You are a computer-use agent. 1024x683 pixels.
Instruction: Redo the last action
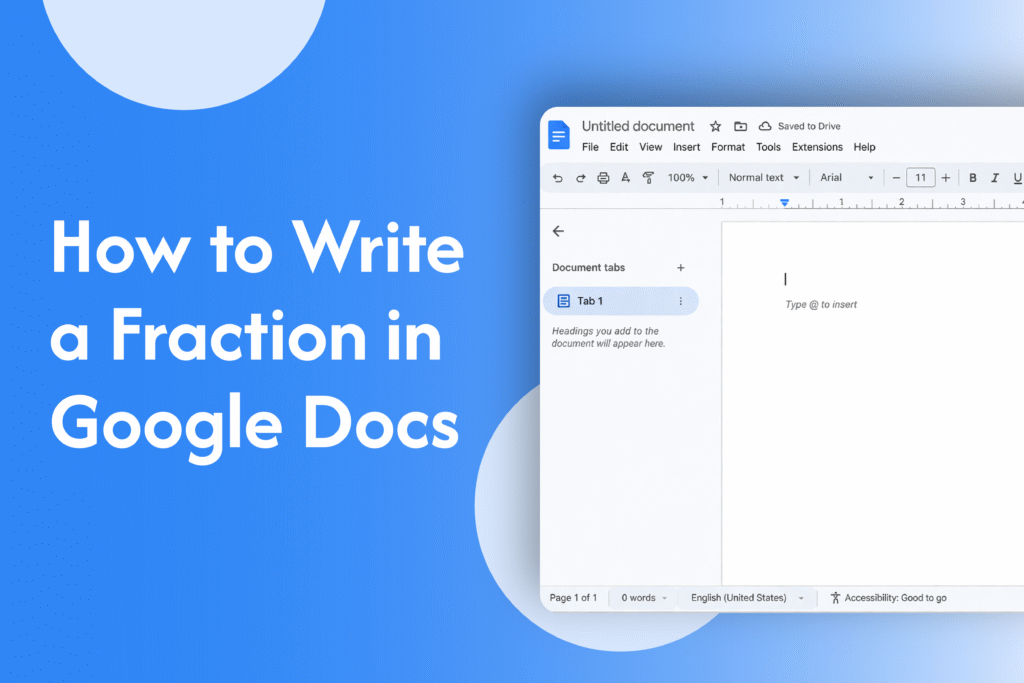pyautogui.click(x=580, y=177)
